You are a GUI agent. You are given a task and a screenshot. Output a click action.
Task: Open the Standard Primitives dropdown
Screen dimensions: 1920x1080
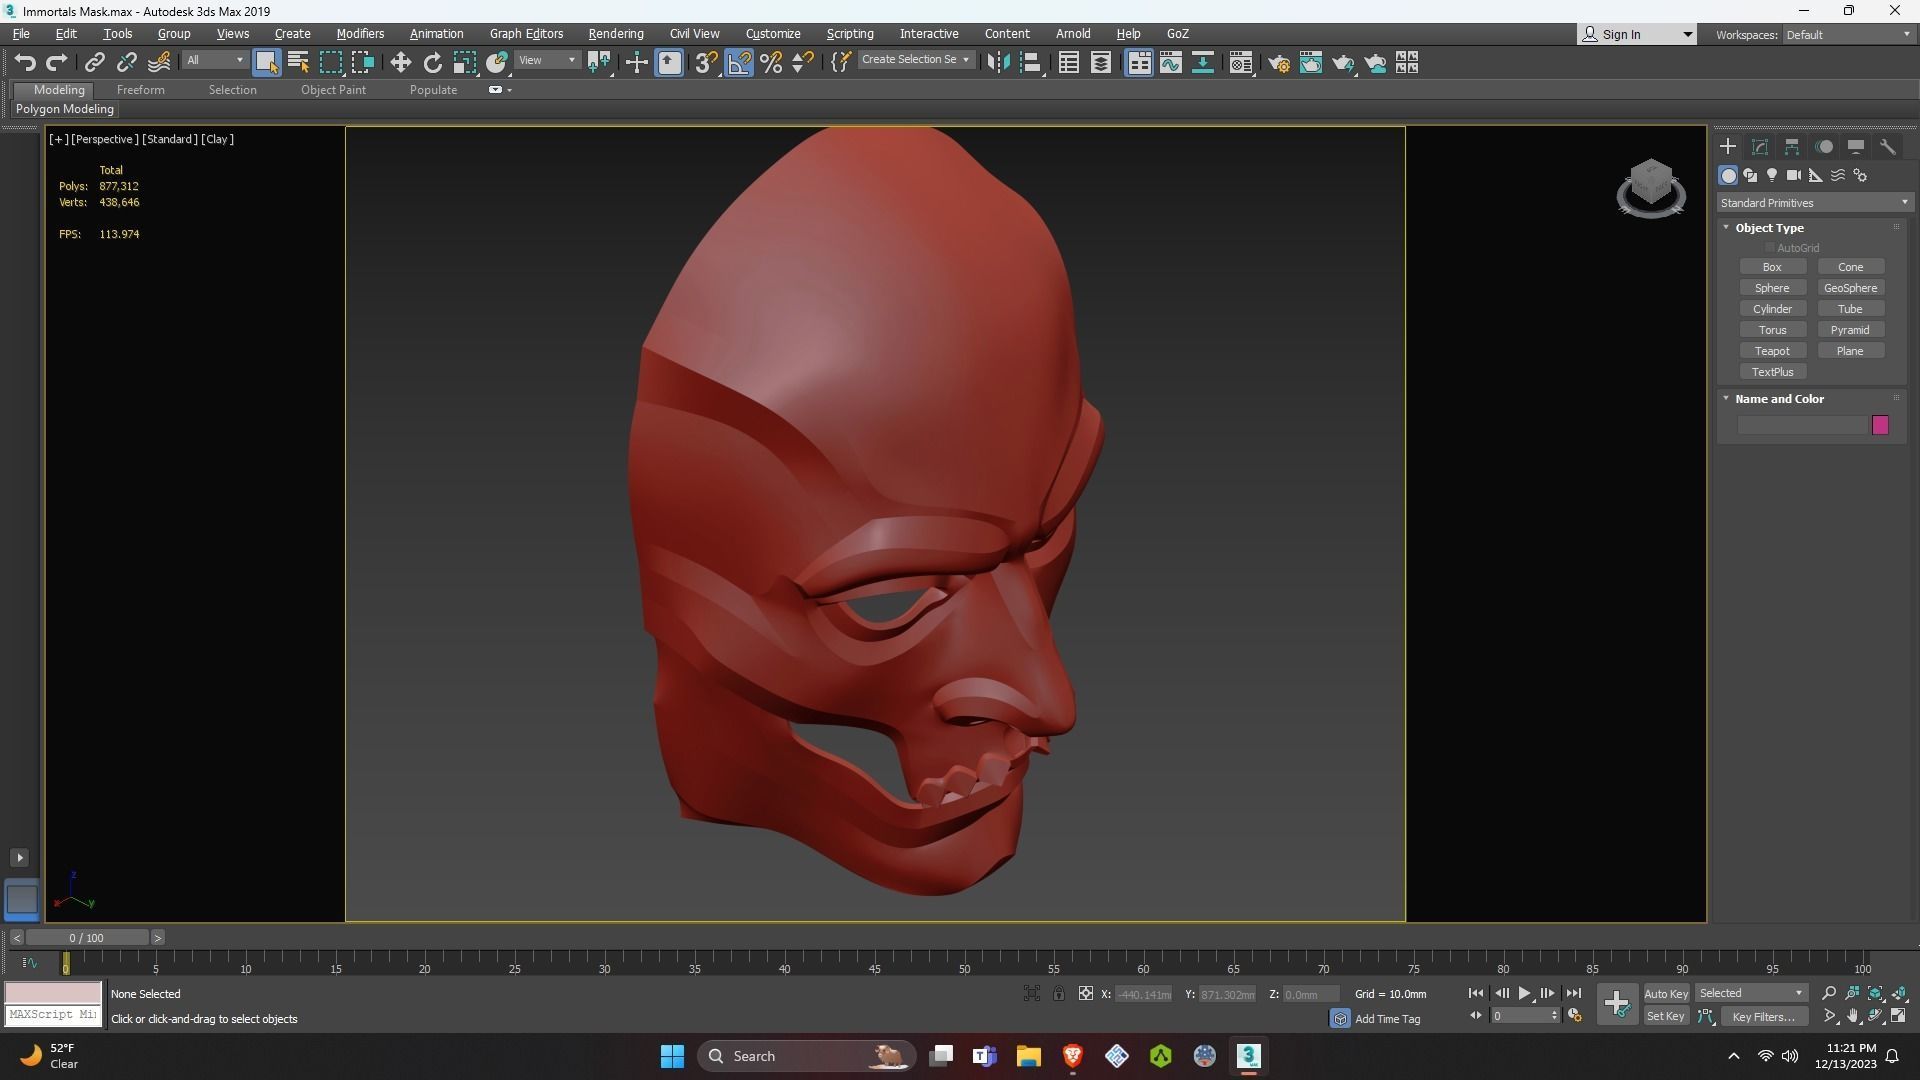(1814, 203)
